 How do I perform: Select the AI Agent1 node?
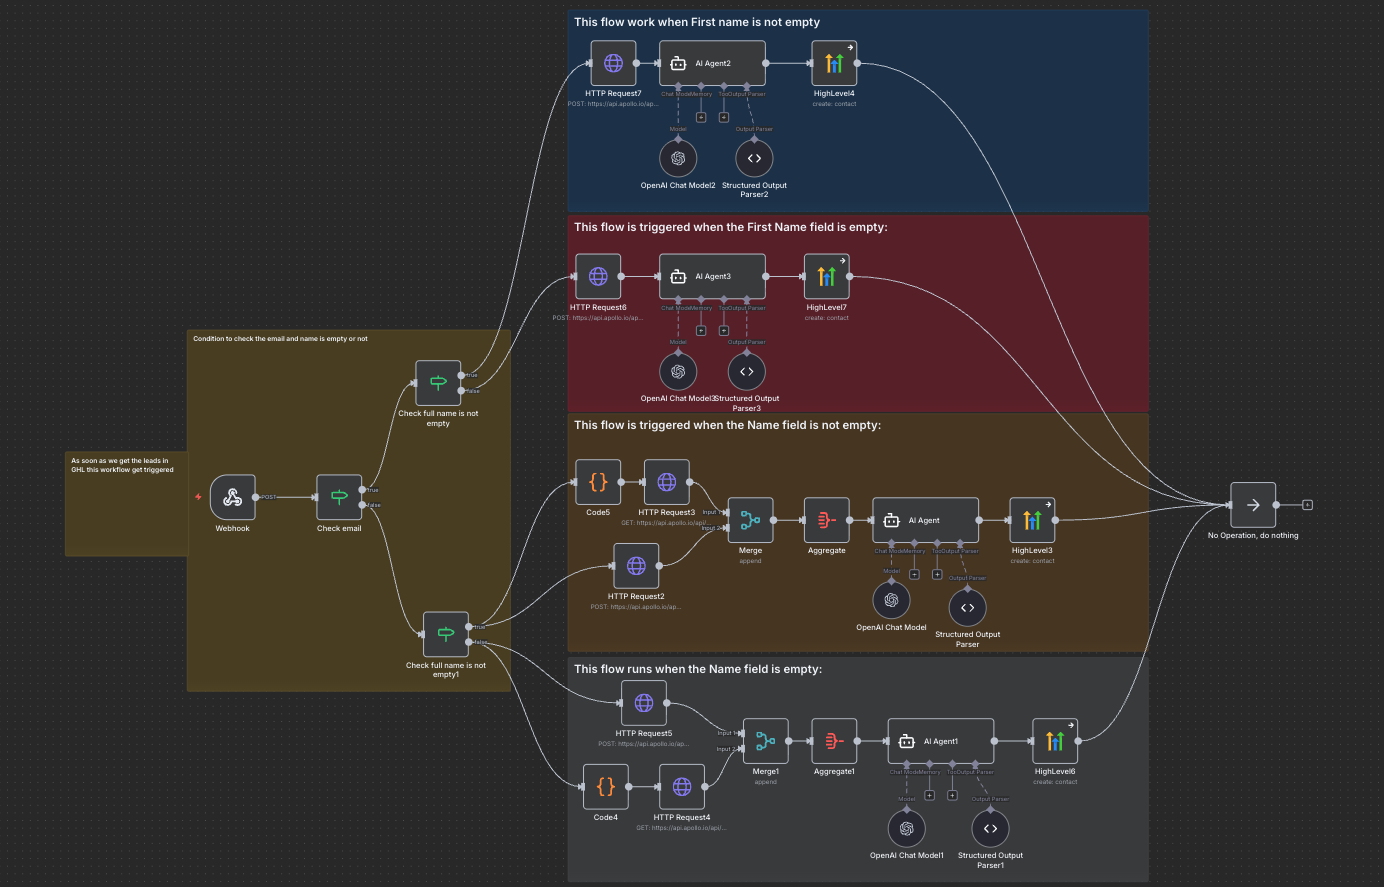(x=940, y=741)
